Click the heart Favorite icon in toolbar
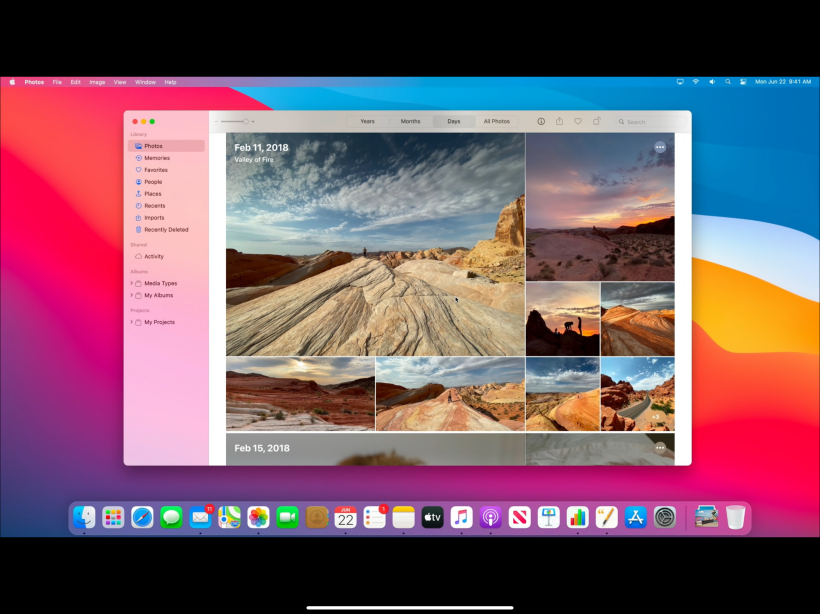 [577, 121]
